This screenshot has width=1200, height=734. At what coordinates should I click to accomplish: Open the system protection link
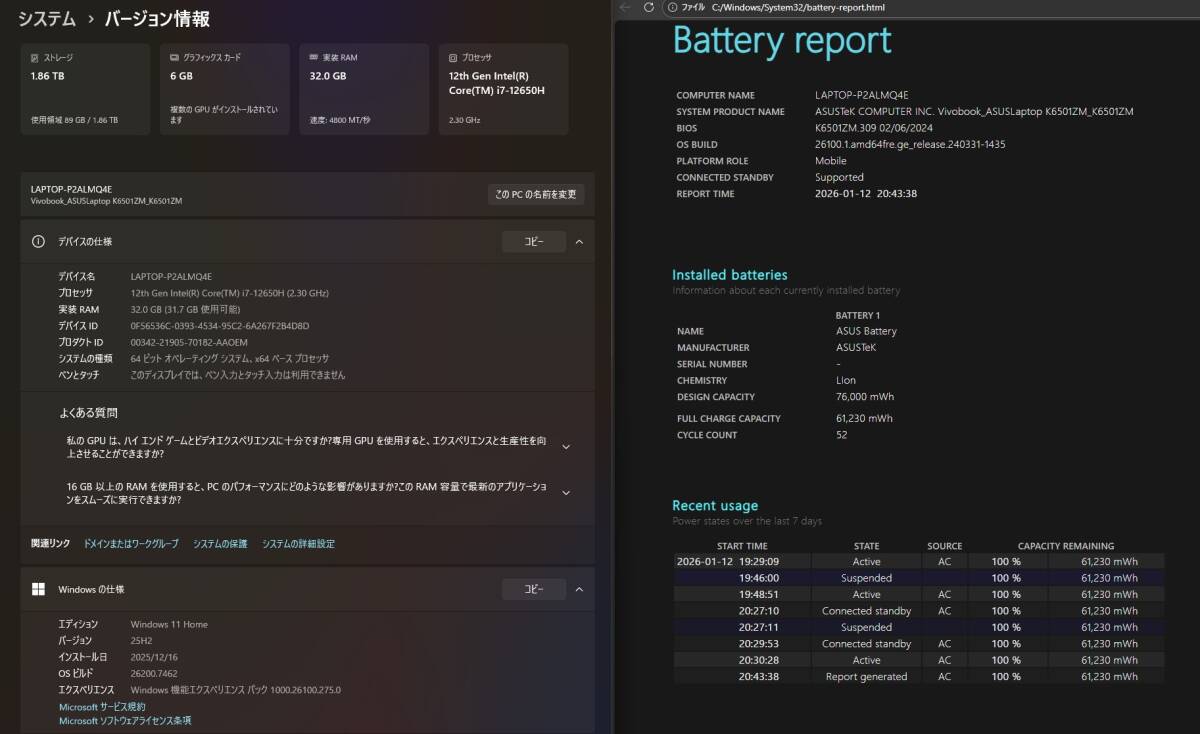pos(220,544)
